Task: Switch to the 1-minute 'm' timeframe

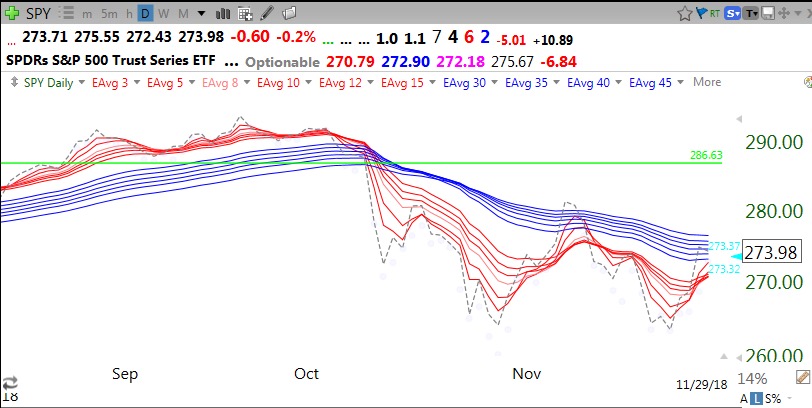Action: (x=86, y=14)
